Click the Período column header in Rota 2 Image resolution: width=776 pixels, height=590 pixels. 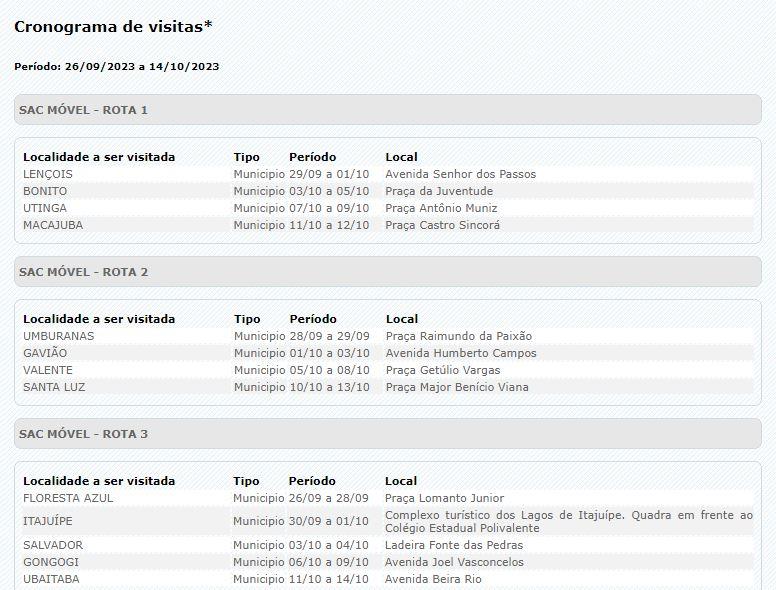click(312, 319)
